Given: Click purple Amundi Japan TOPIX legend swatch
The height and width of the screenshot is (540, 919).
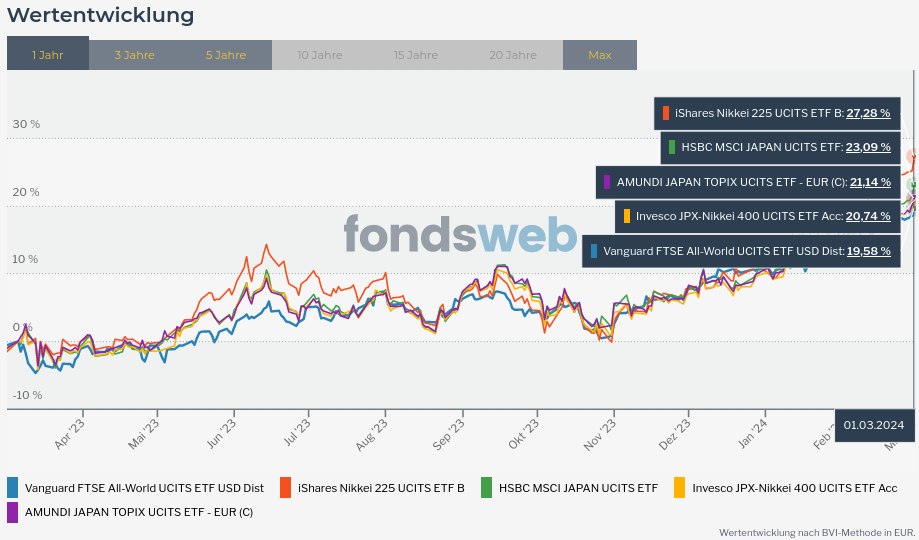Looking at the screenshot, I should pos(13,512).
